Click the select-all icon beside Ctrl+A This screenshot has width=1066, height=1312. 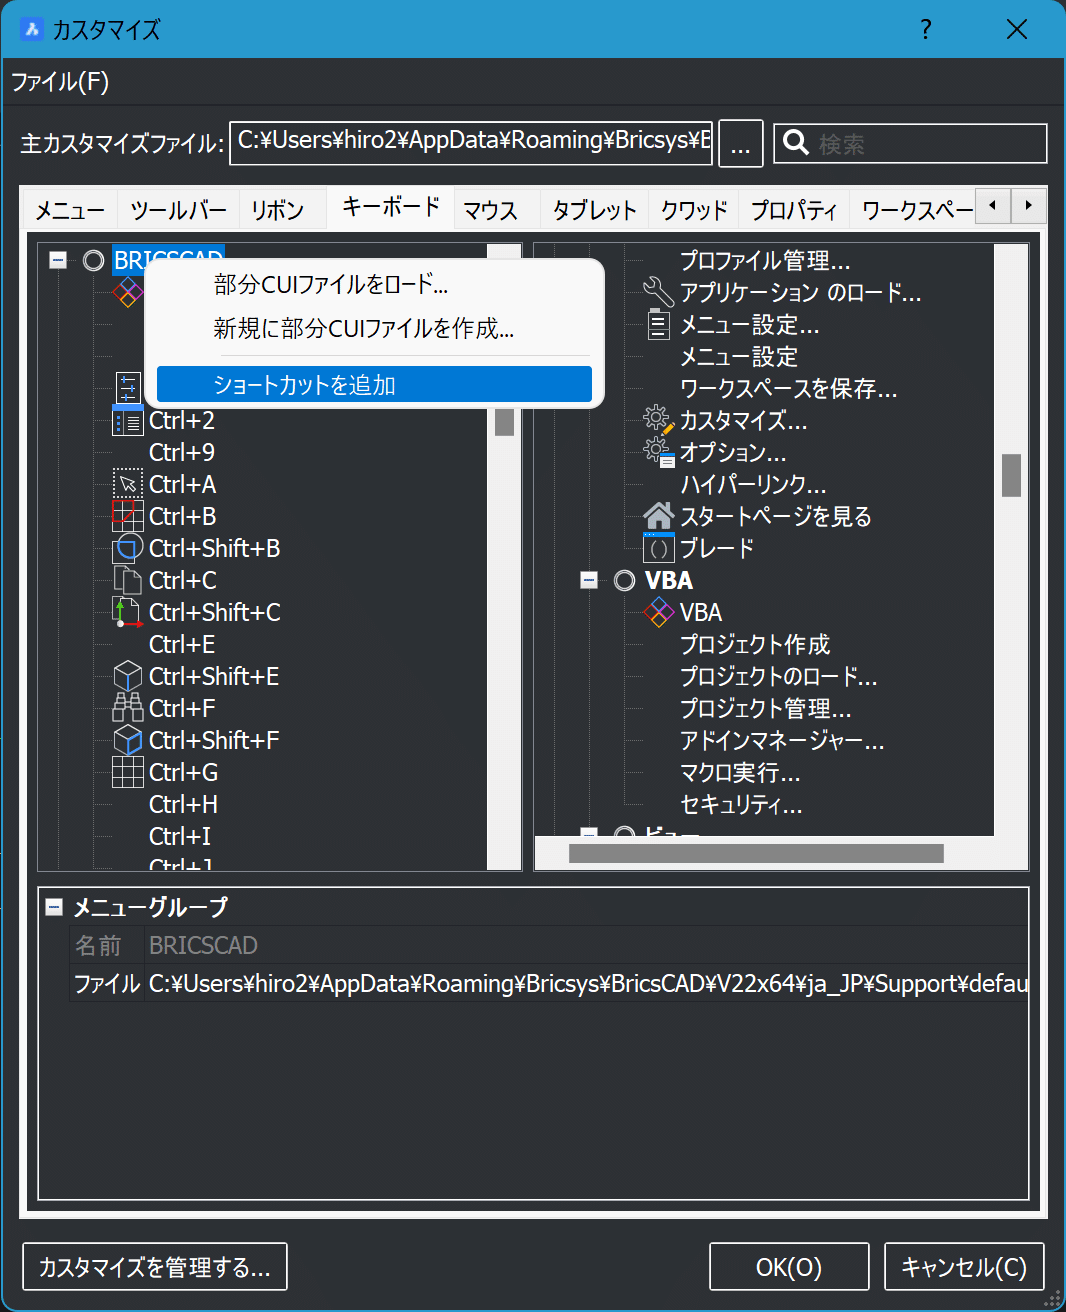pos(128,484)
